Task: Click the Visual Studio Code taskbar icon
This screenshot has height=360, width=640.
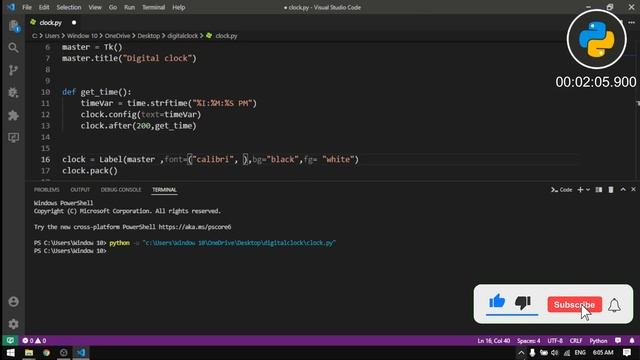Action: click(81, 353)
